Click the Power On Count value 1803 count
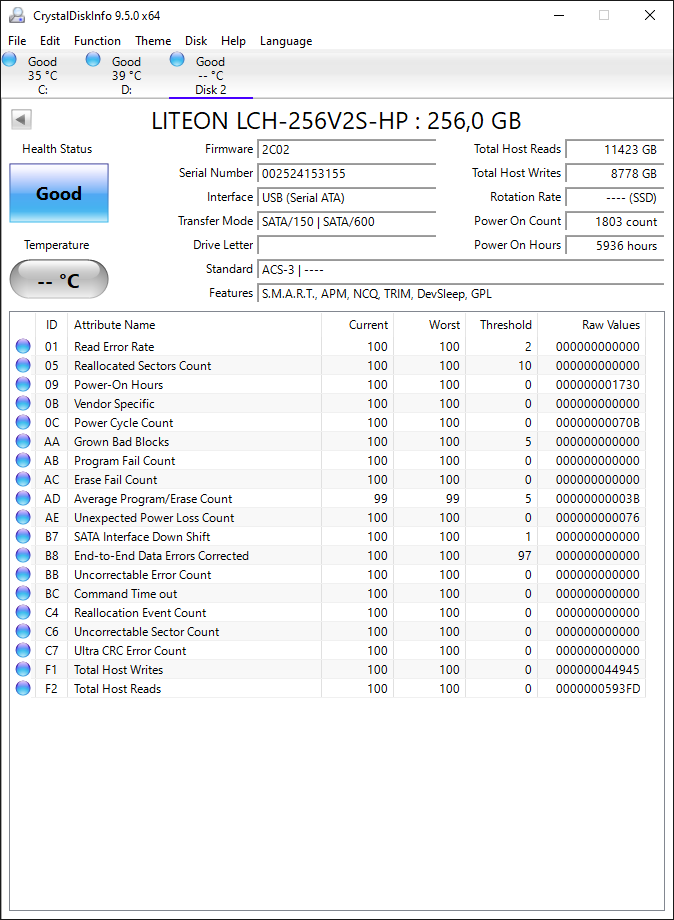Viewport: 674px width, 920px height. pos(615,222)
